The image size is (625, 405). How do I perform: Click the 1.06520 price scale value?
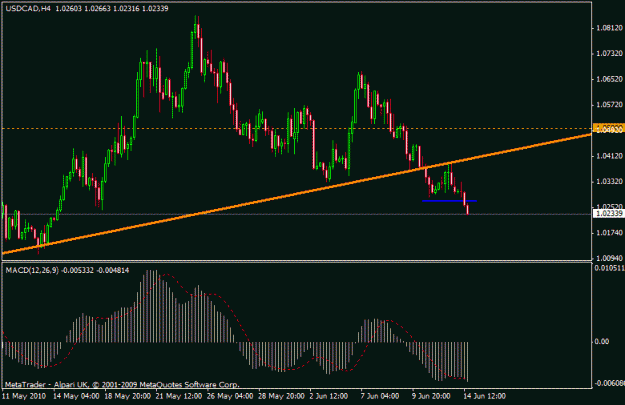[x=609, y=79]
